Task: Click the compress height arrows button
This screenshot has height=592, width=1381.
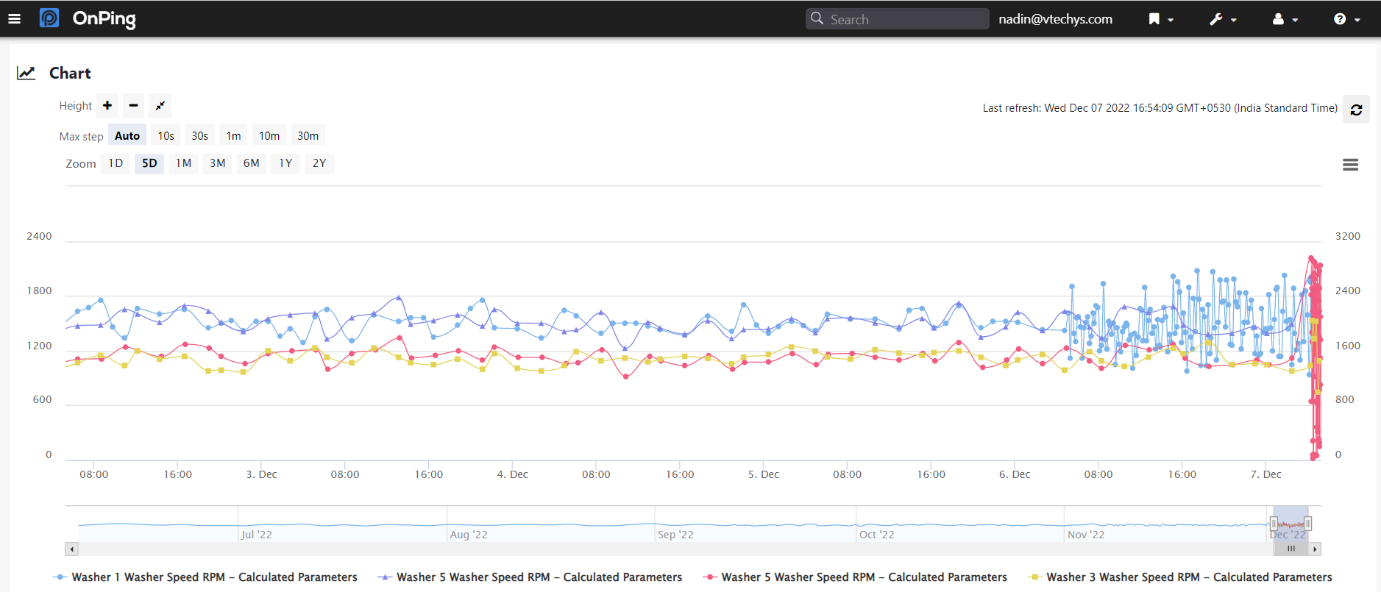Action: click(160, 105)
